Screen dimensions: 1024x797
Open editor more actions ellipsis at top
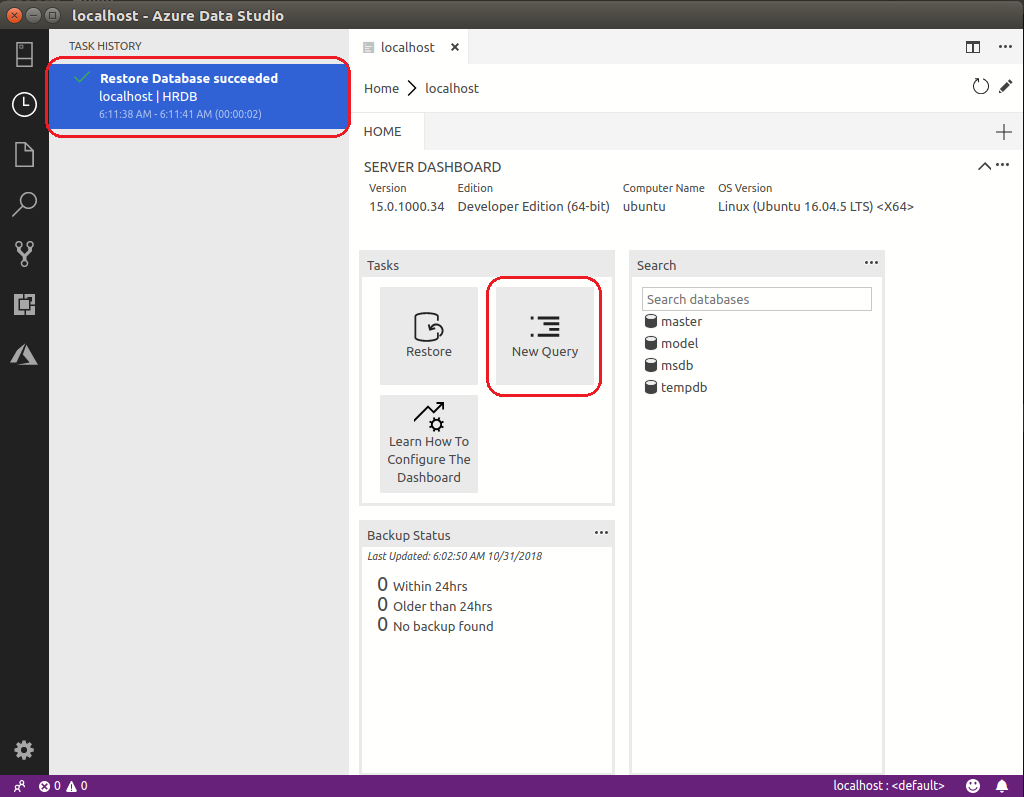[1005, 46]
